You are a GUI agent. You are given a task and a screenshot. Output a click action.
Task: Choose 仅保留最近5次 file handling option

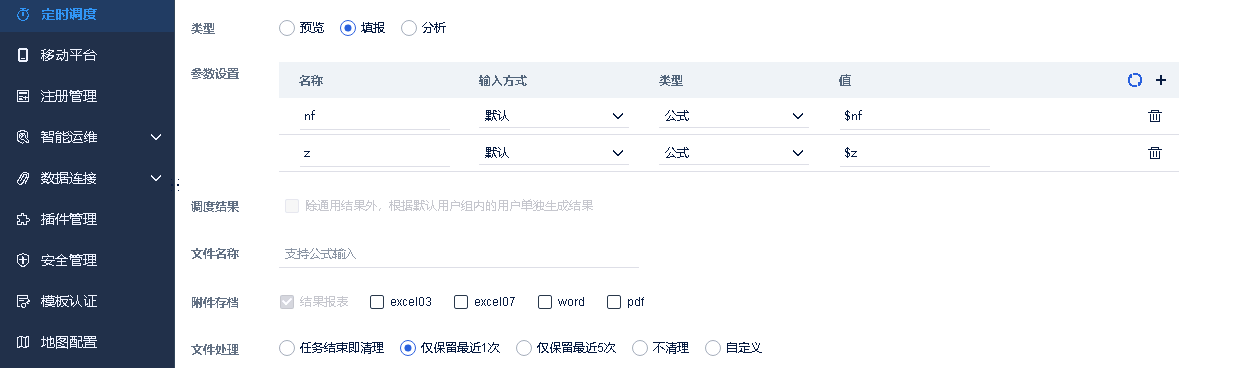click(523, 348)
